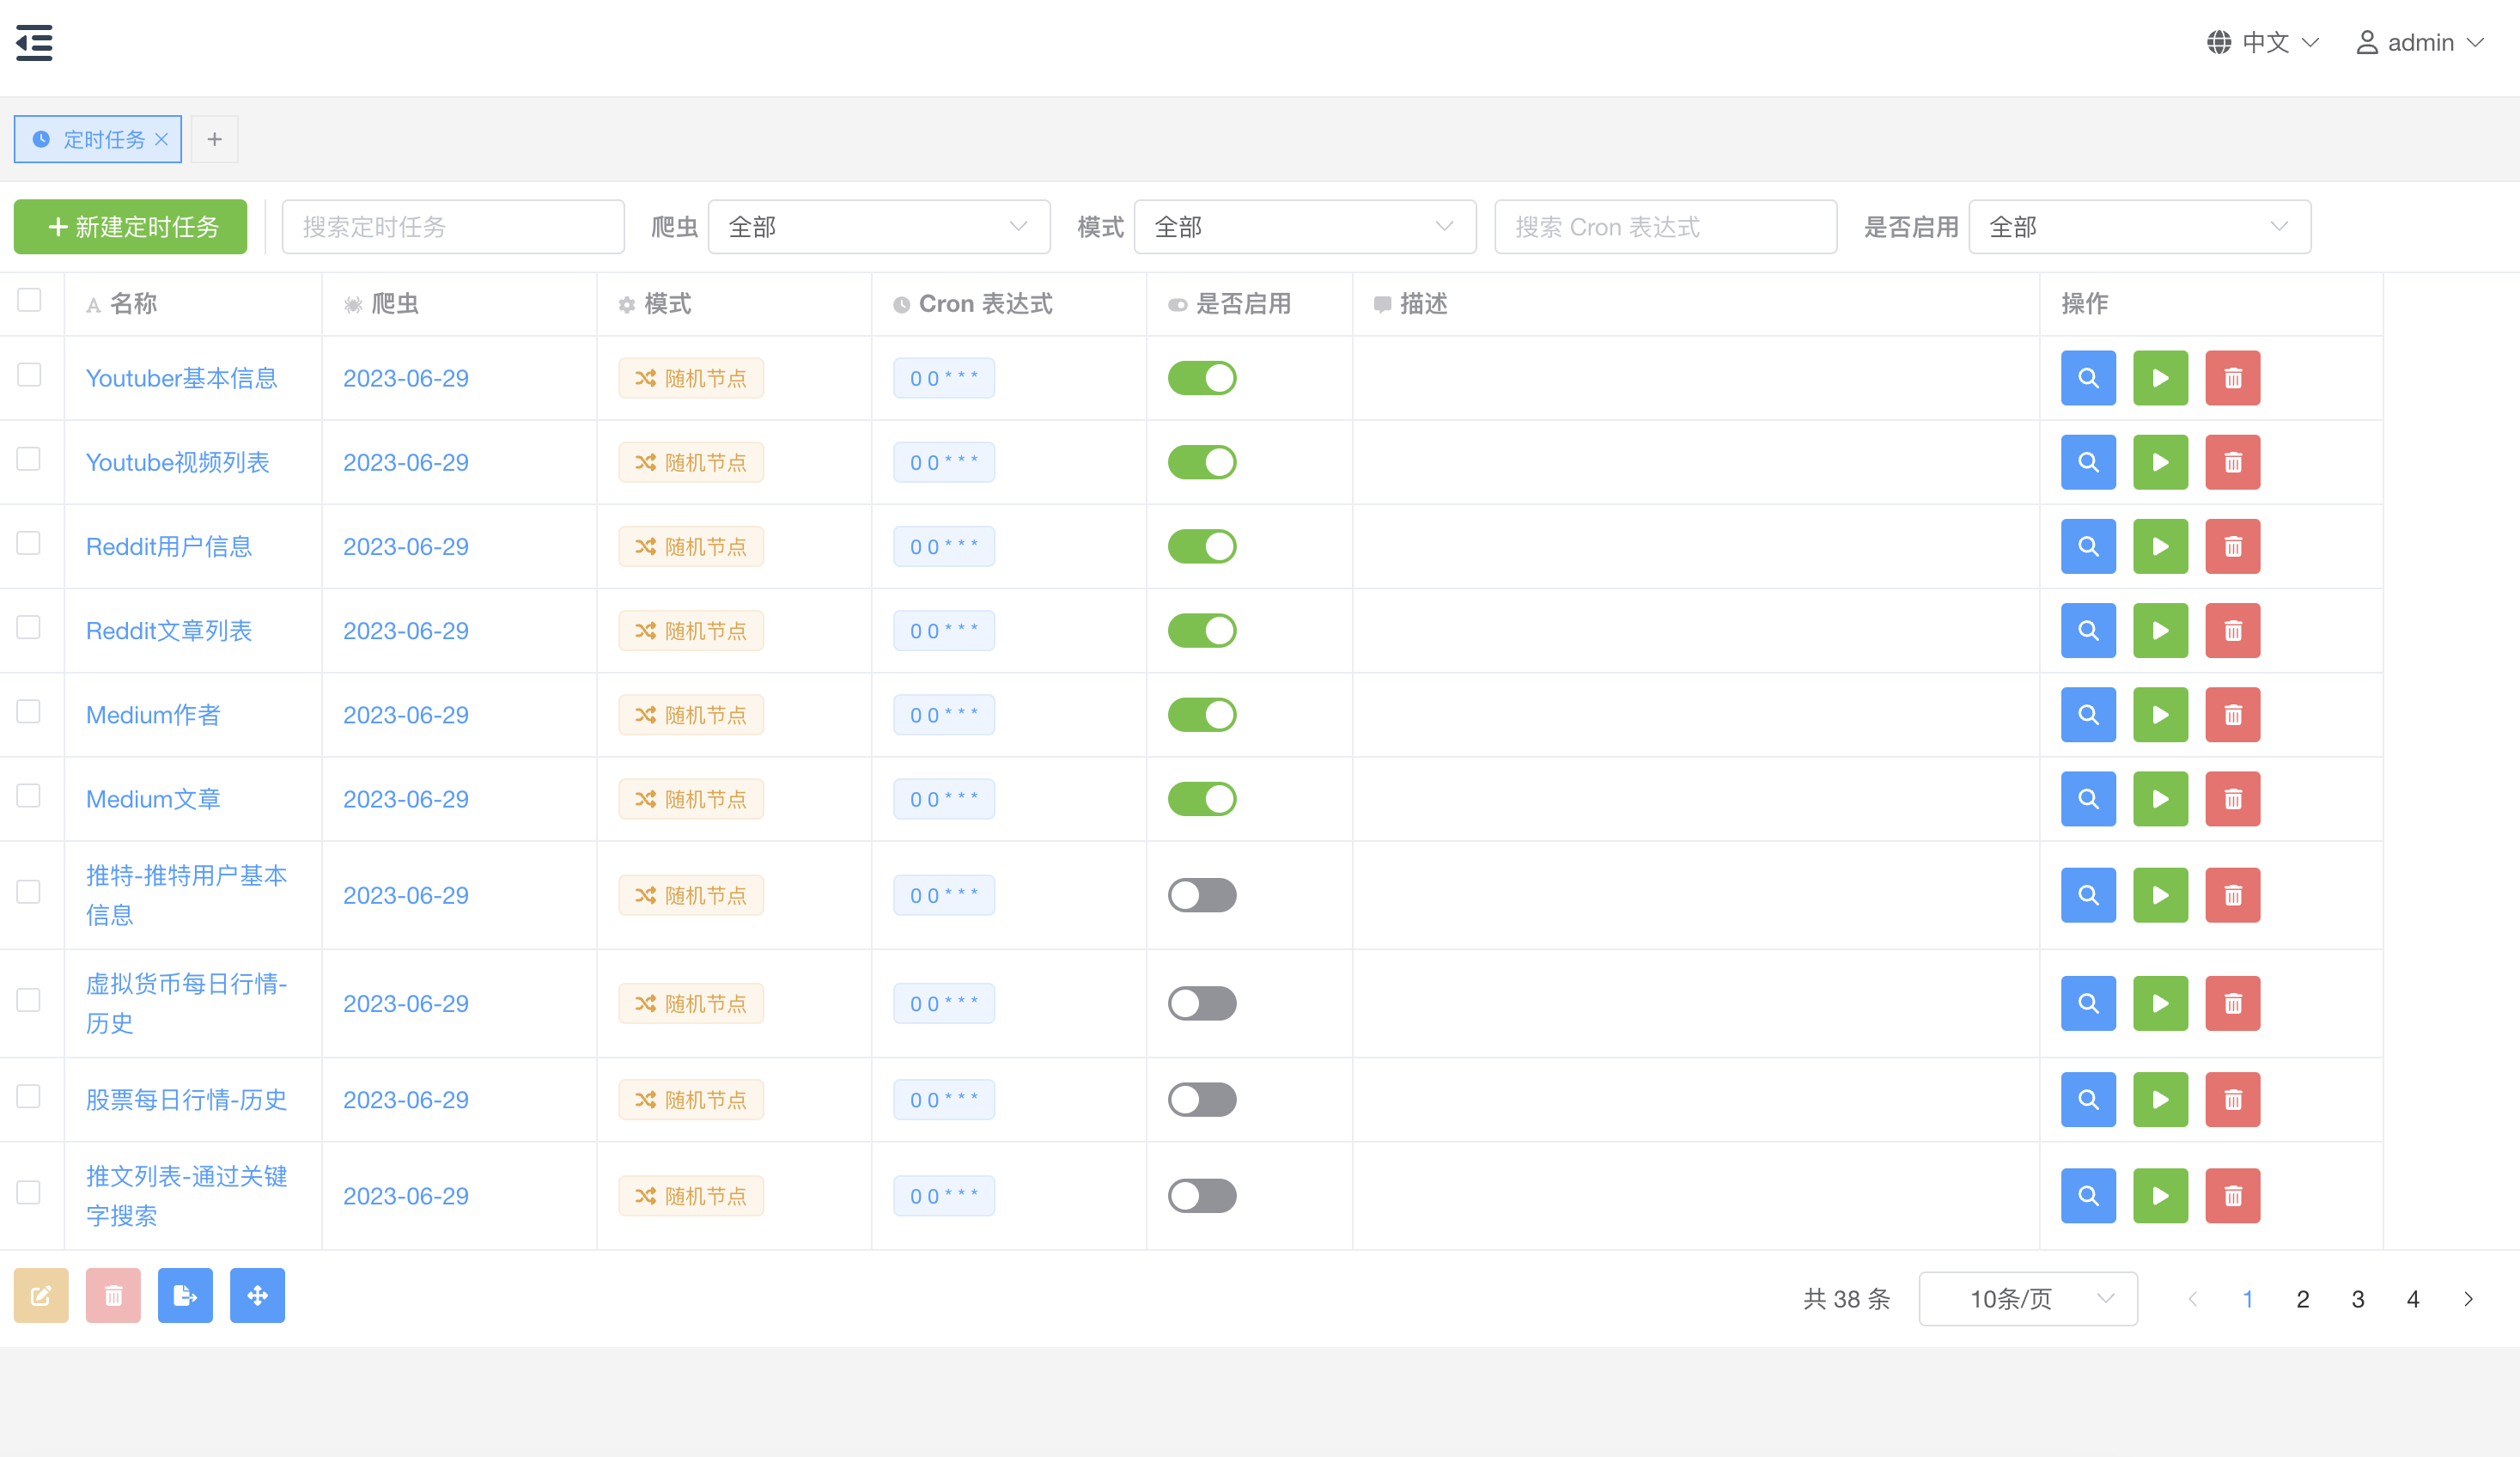
Task: Open the 是否启用 filter dropdown
Action: pyautogui.click(x=2139, y=227)
